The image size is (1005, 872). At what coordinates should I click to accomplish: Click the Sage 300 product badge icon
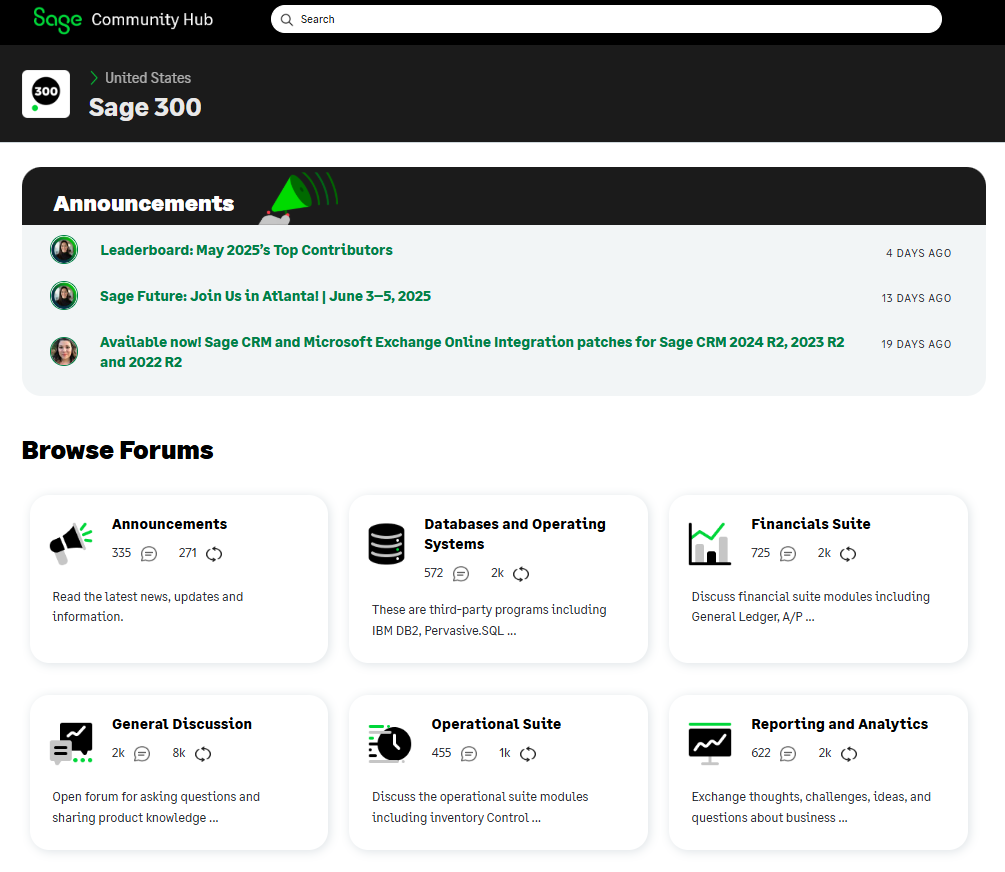[46, 94]
